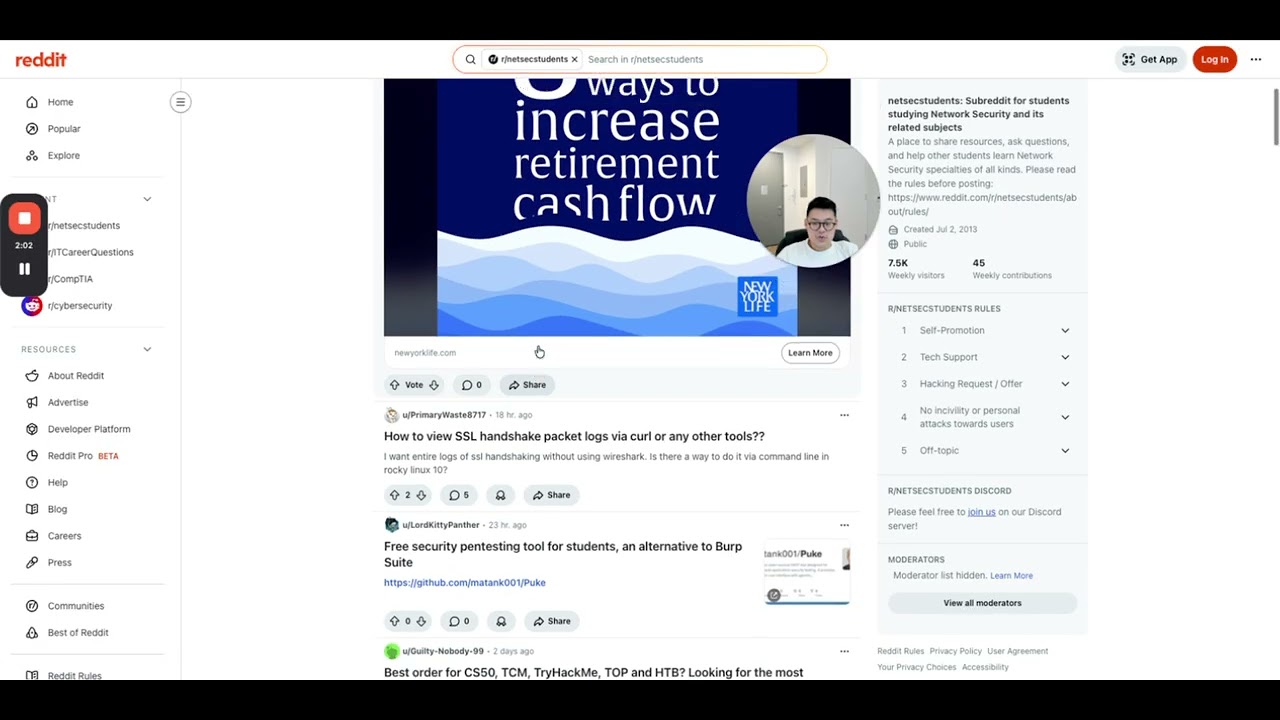Collapse the Recent section chevron
Viewport: 1280px width, 720px height.
point(147,199)
